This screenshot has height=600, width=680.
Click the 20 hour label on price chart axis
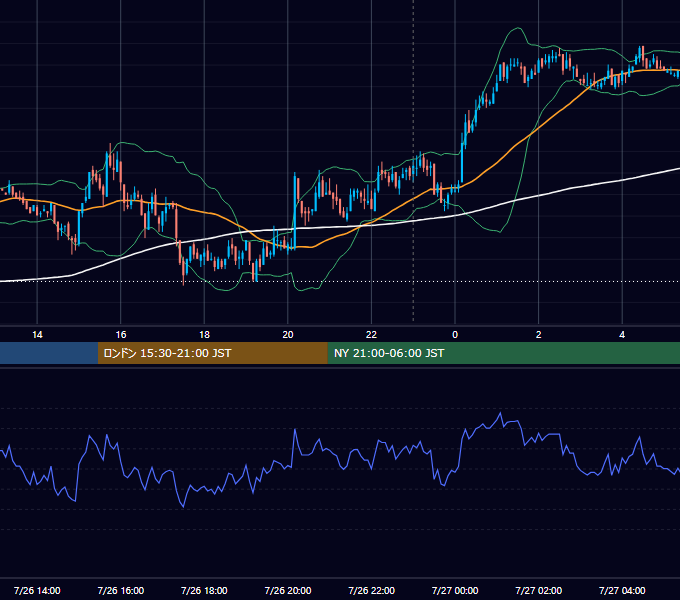pyautogui.click(x=288, y=335)
